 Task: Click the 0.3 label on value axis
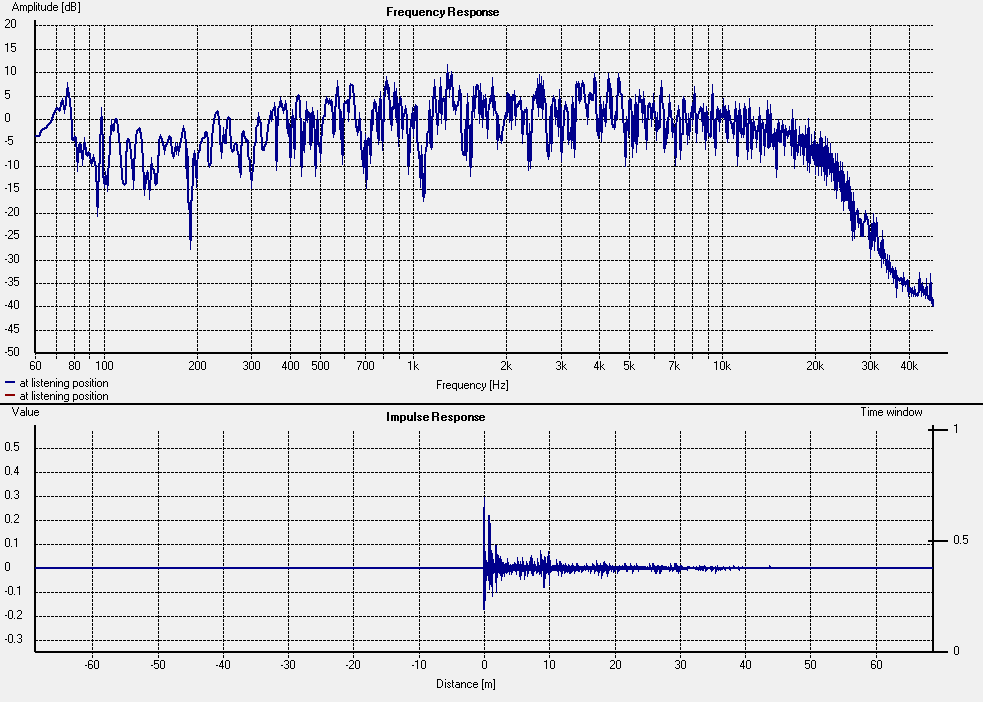[x=12, y=495]
